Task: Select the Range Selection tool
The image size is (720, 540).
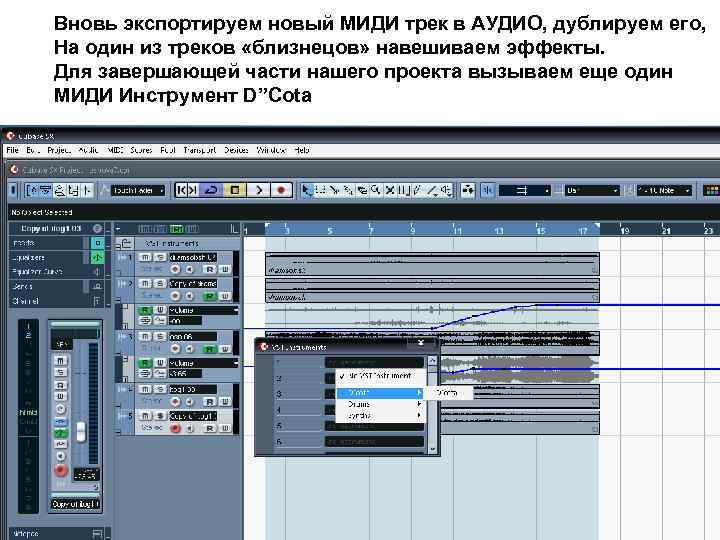Action: point(321,190)
